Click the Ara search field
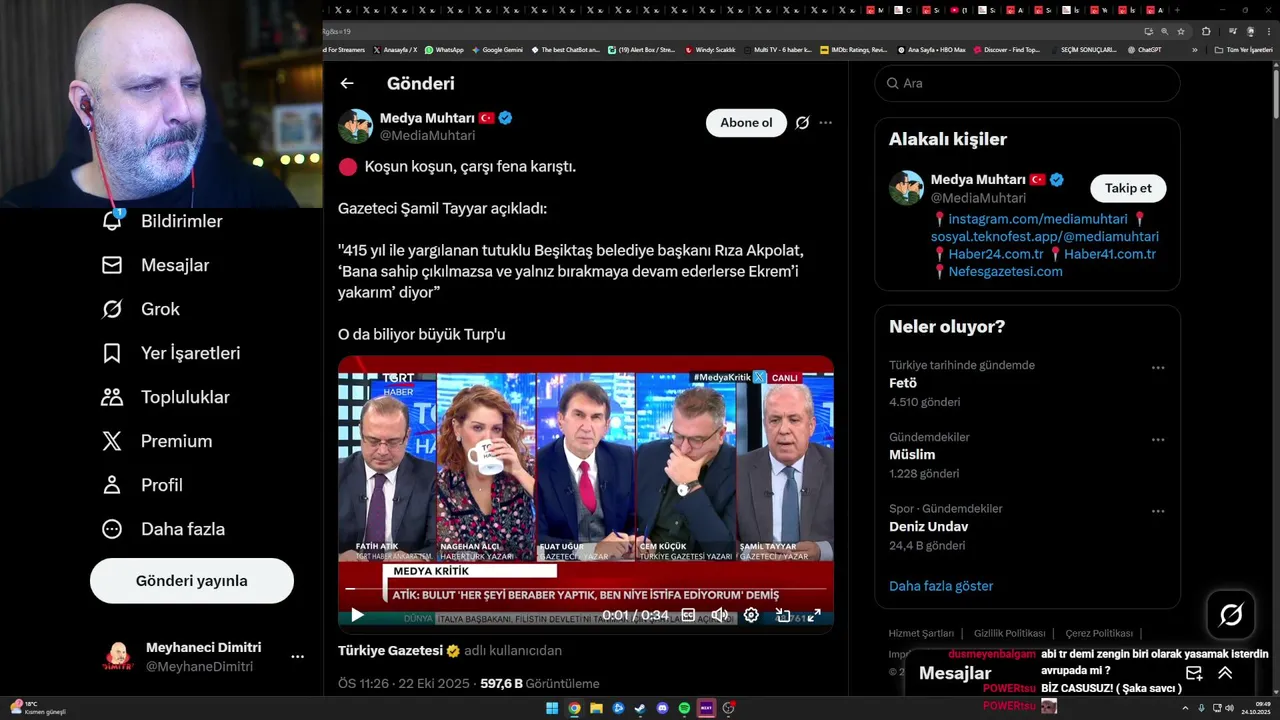Viewport: 1280px width, 720px height. [x=1027, y=83]
